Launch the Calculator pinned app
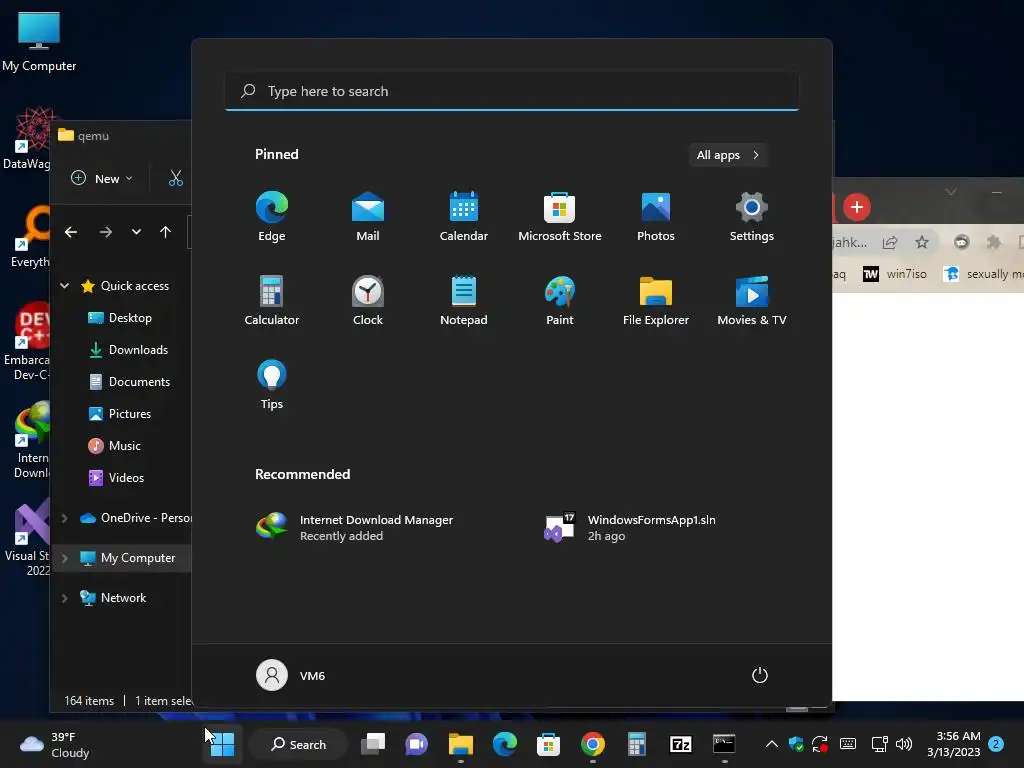 [272, 300]
